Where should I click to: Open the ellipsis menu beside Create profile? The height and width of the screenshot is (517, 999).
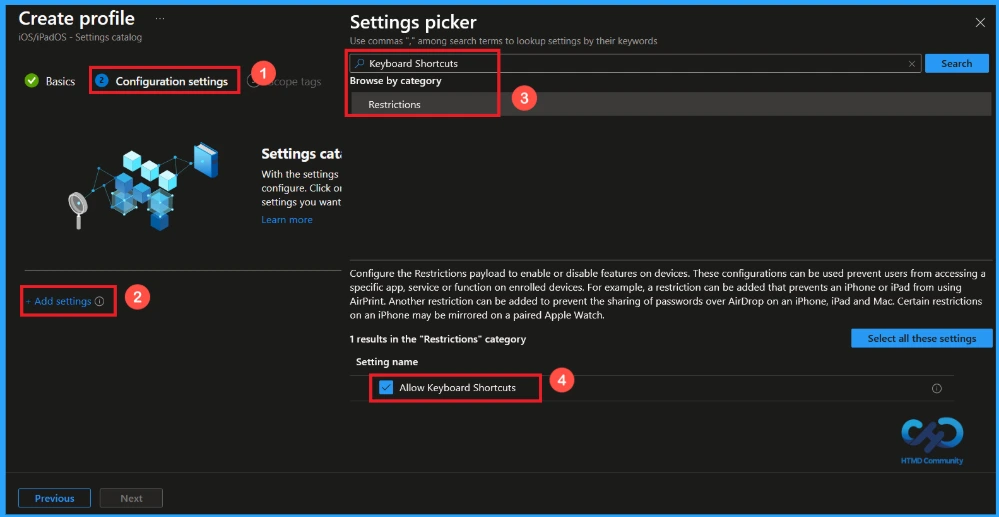coord(160,19)
